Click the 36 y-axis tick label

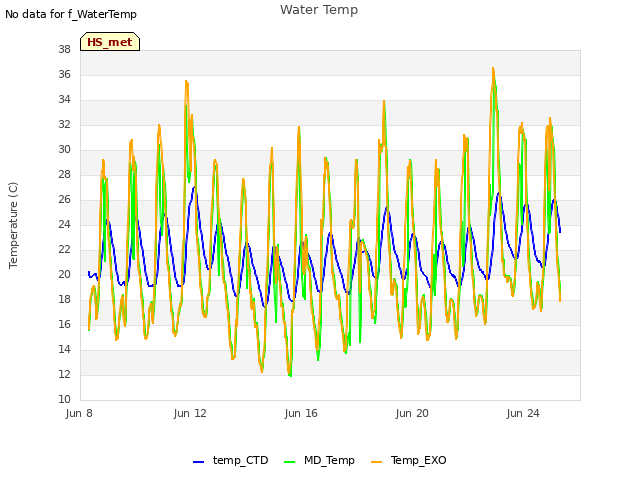(64, 74)
